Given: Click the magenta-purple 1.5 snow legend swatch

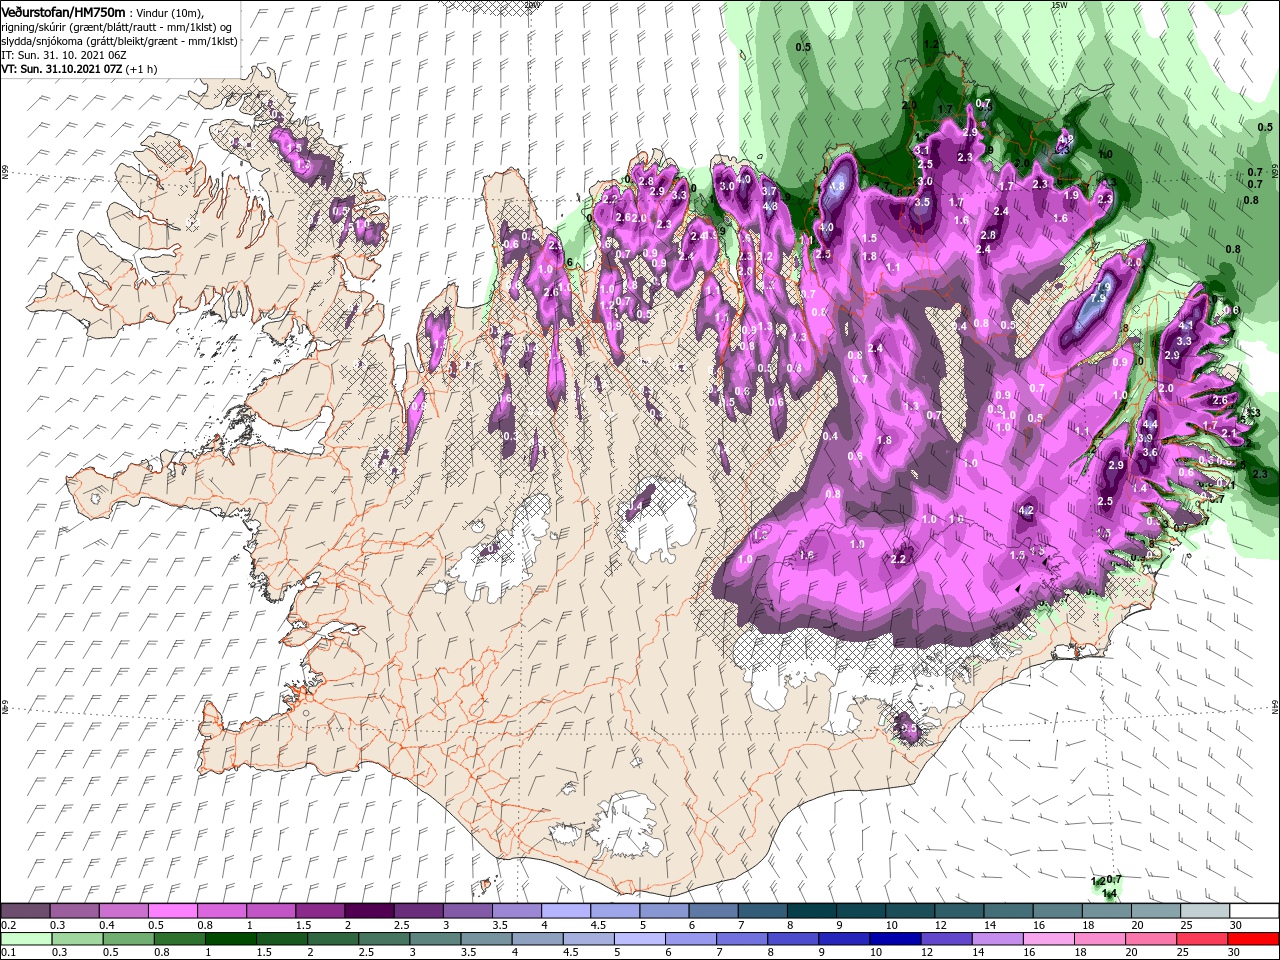Looking at the screenshot, I should coord(320,910).
